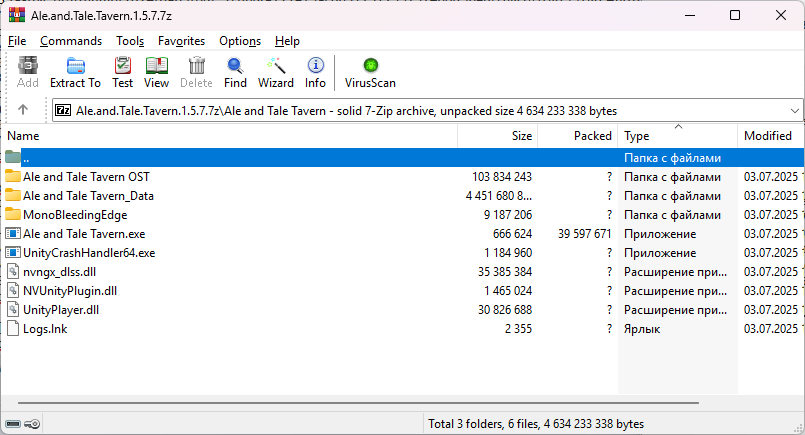Click the size value '9 187 206'
This screenshot has height=435, width=805.
click(508, 215)
